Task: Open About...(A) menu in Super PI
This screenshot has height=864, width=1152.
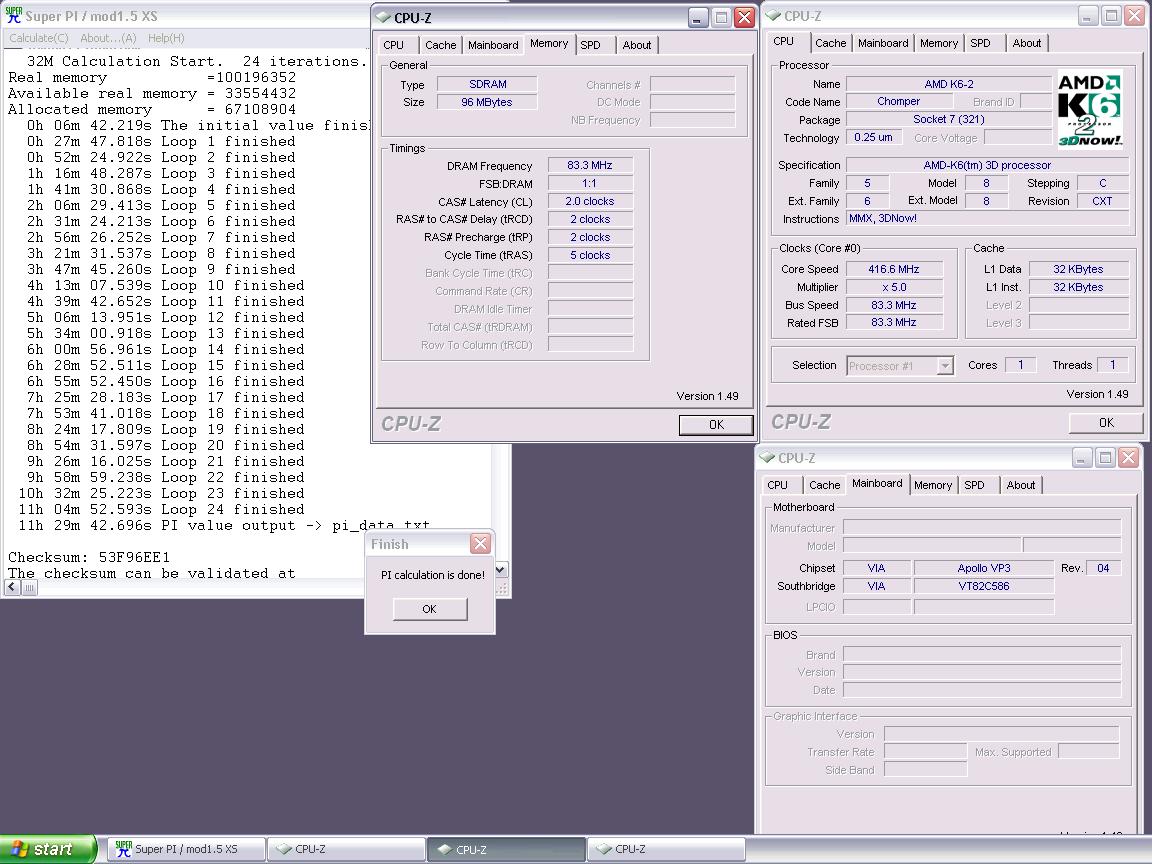Action: click(108, 38)
